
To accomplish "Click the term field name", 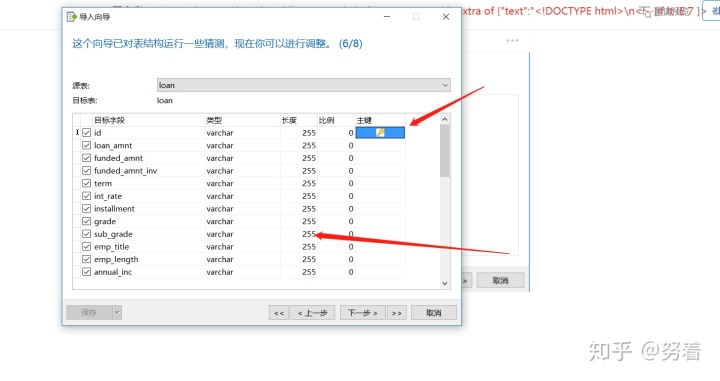I will pyautogui.click(x=103, y=183).
